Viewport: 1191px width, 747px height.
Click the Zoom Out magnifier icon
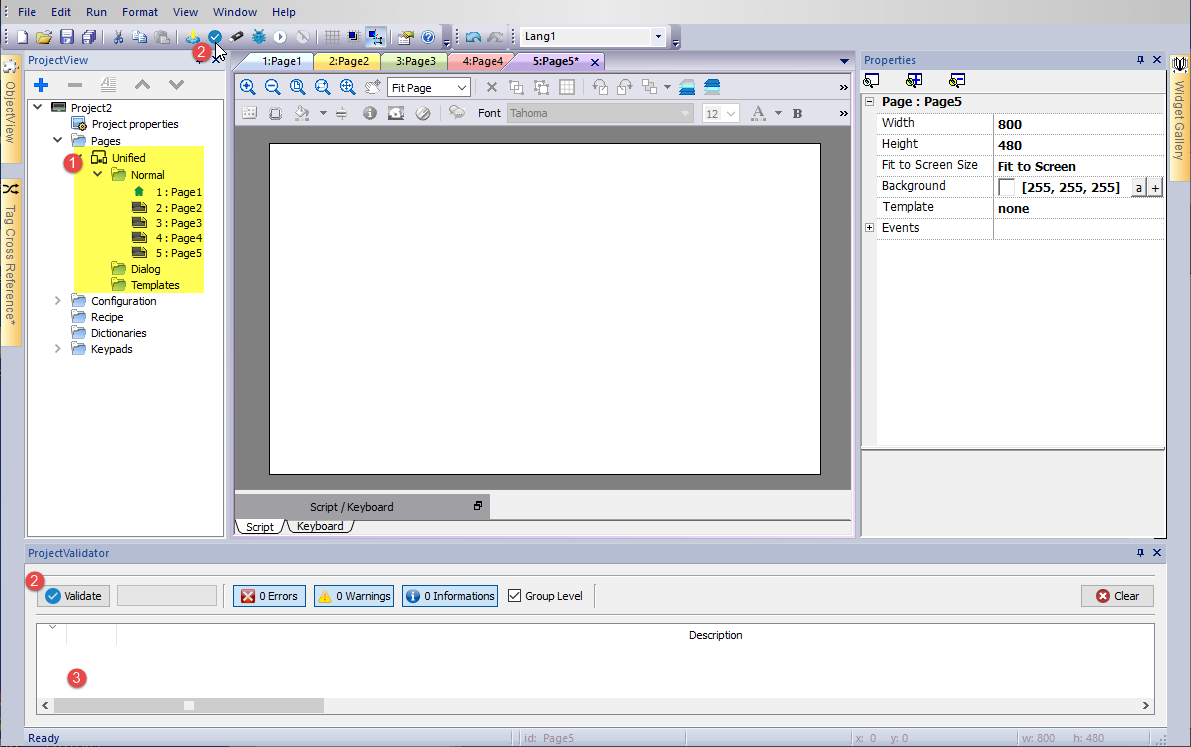(272, 87)
